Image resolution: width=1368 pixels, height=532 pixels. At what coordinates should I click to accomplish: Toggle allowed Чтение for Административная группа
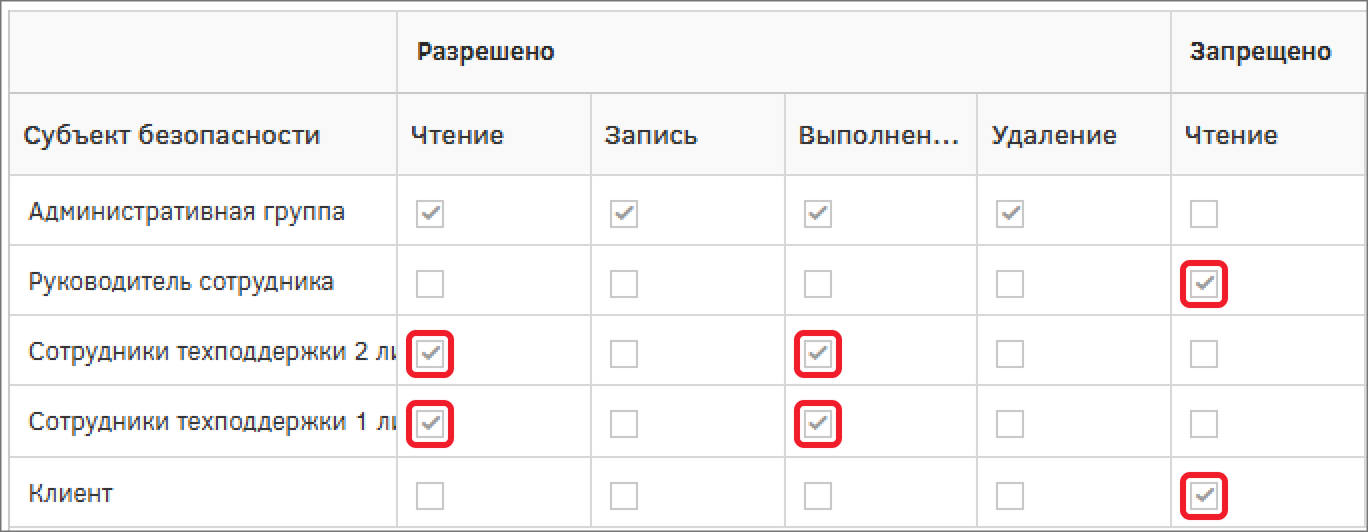[x=430, y=214]
